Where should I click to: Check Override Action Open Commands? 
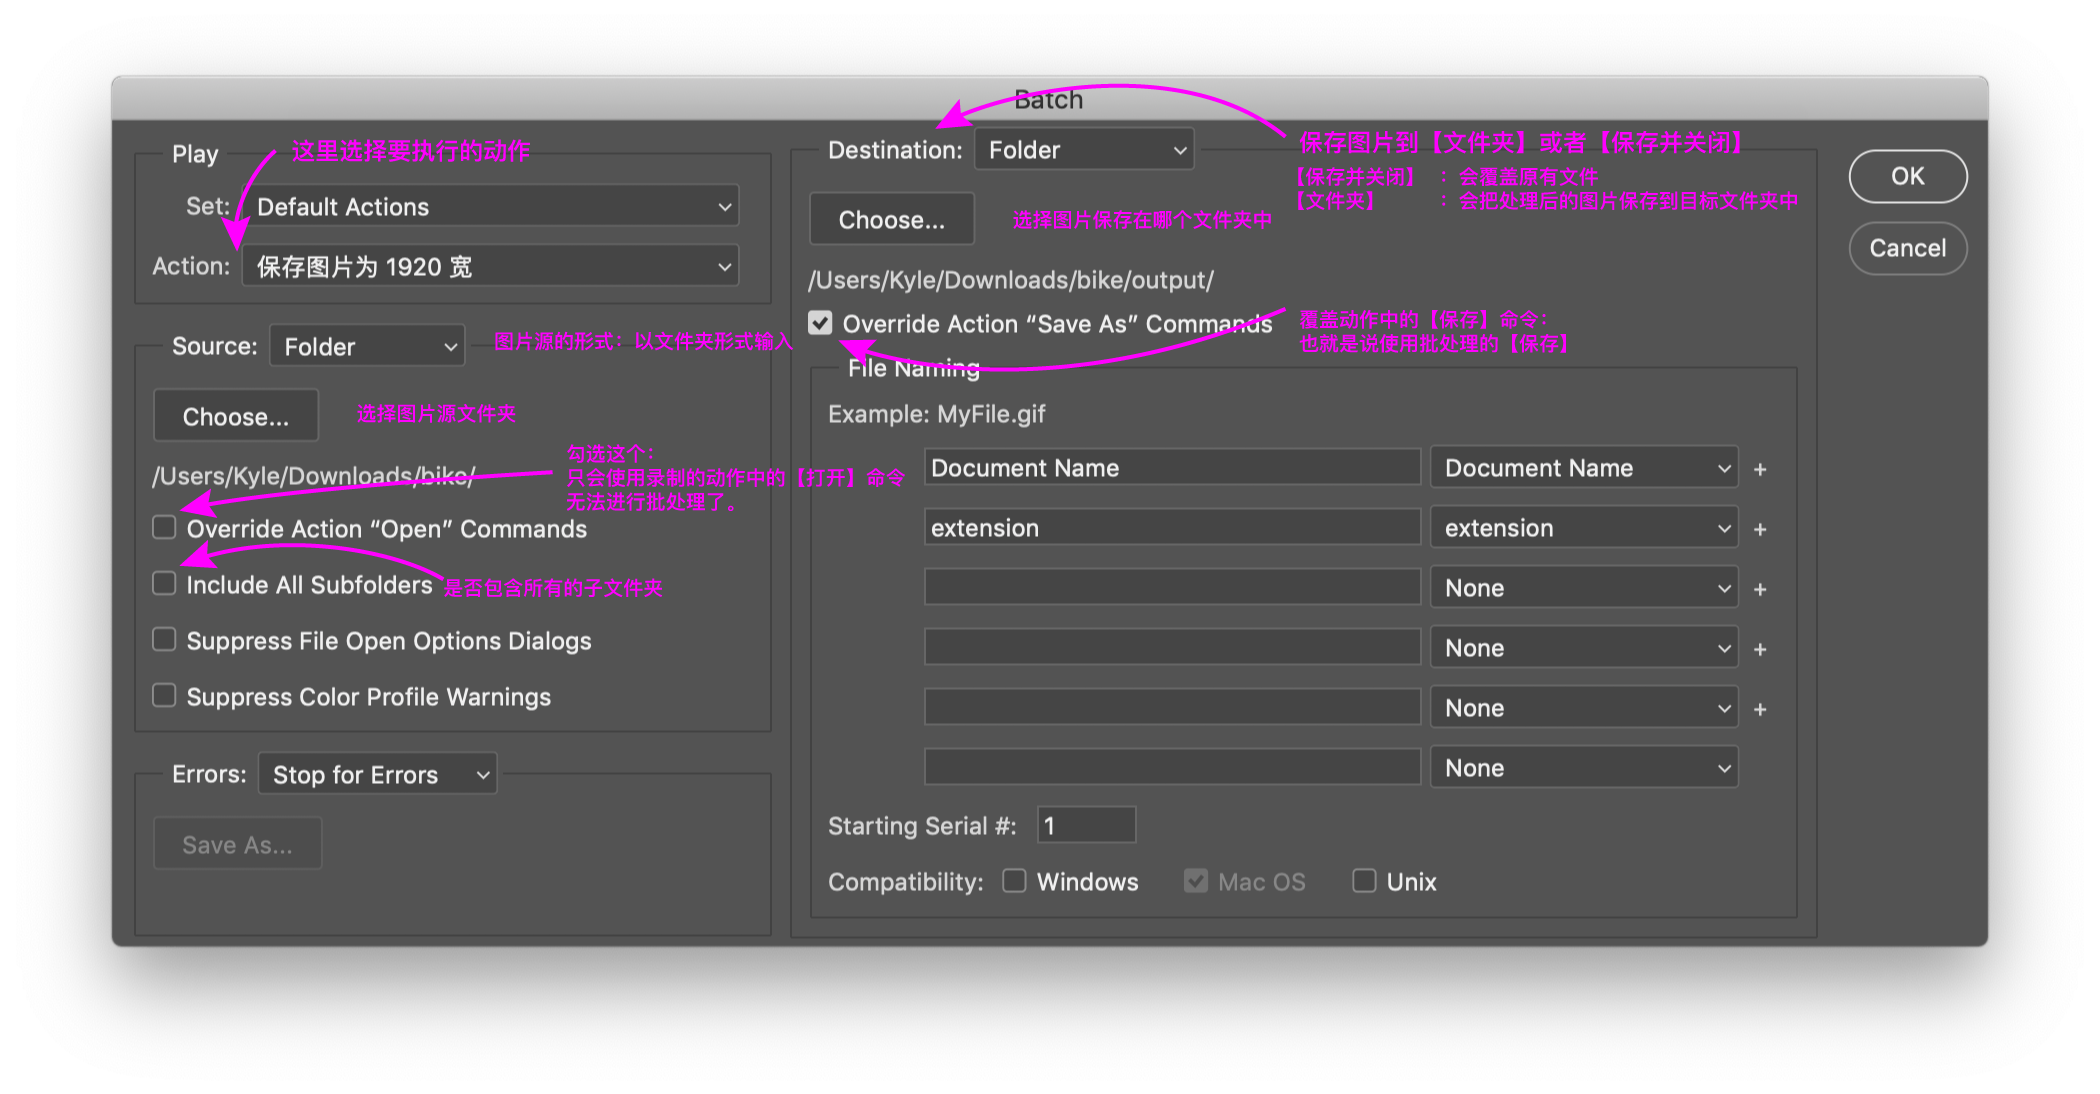164,527
